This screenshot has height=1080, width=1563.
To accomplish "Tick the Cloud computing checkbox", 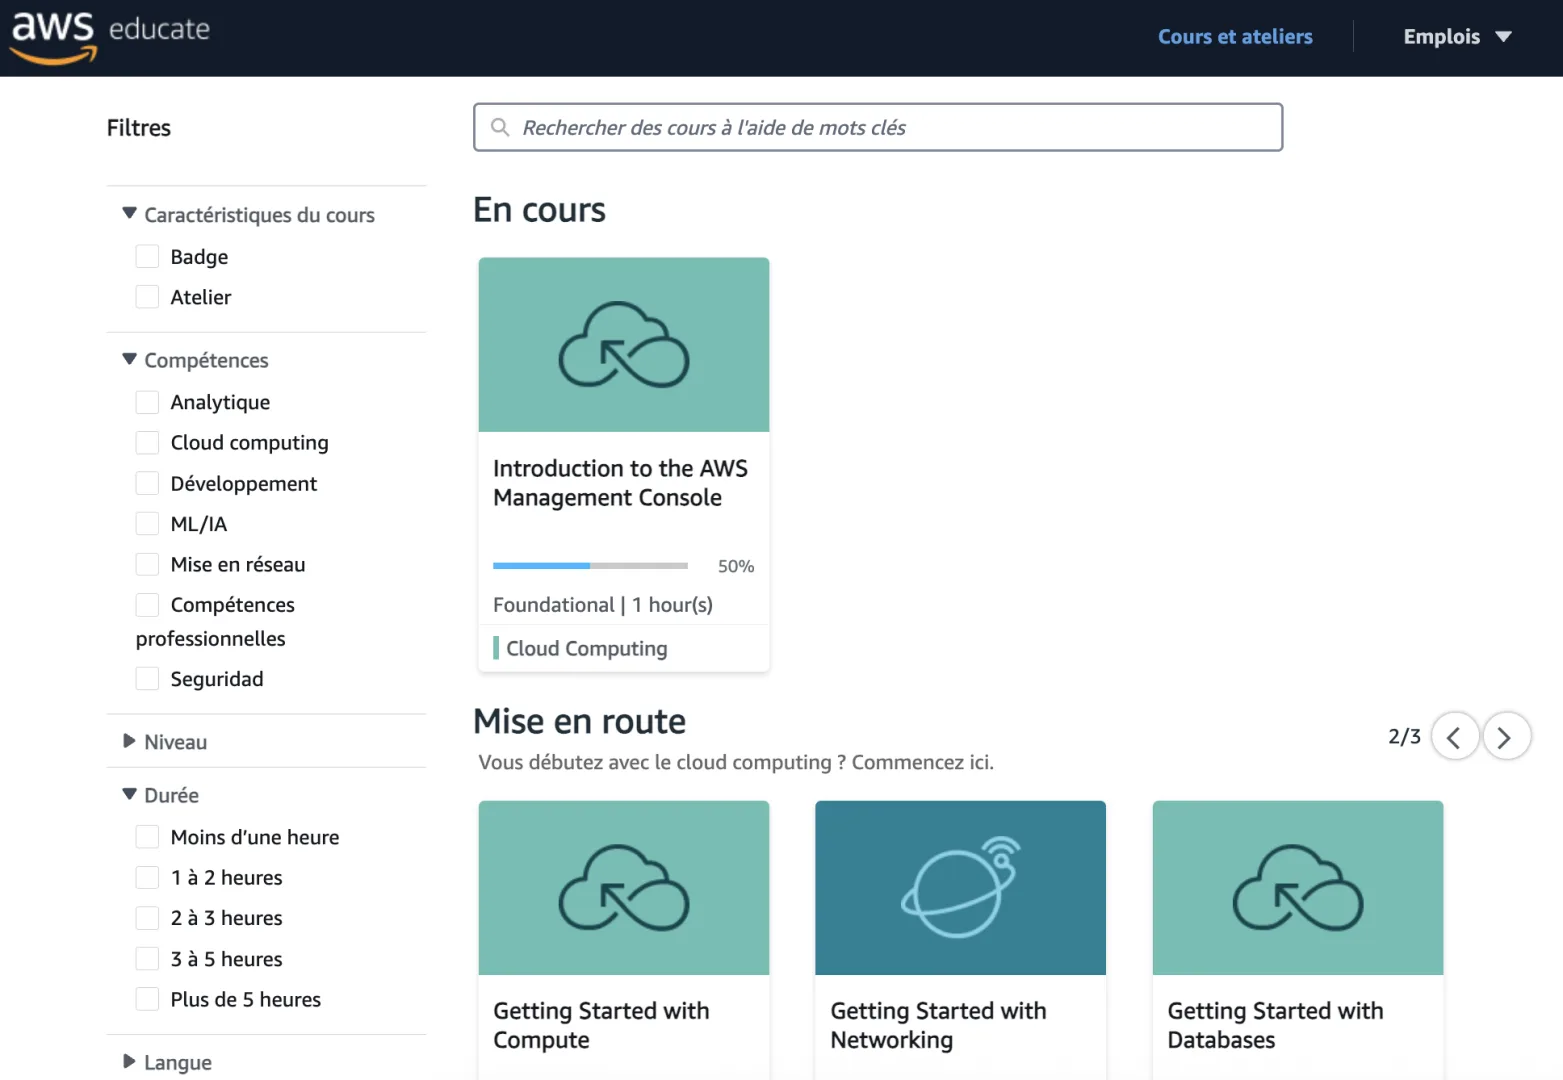I will pos(147,442).
